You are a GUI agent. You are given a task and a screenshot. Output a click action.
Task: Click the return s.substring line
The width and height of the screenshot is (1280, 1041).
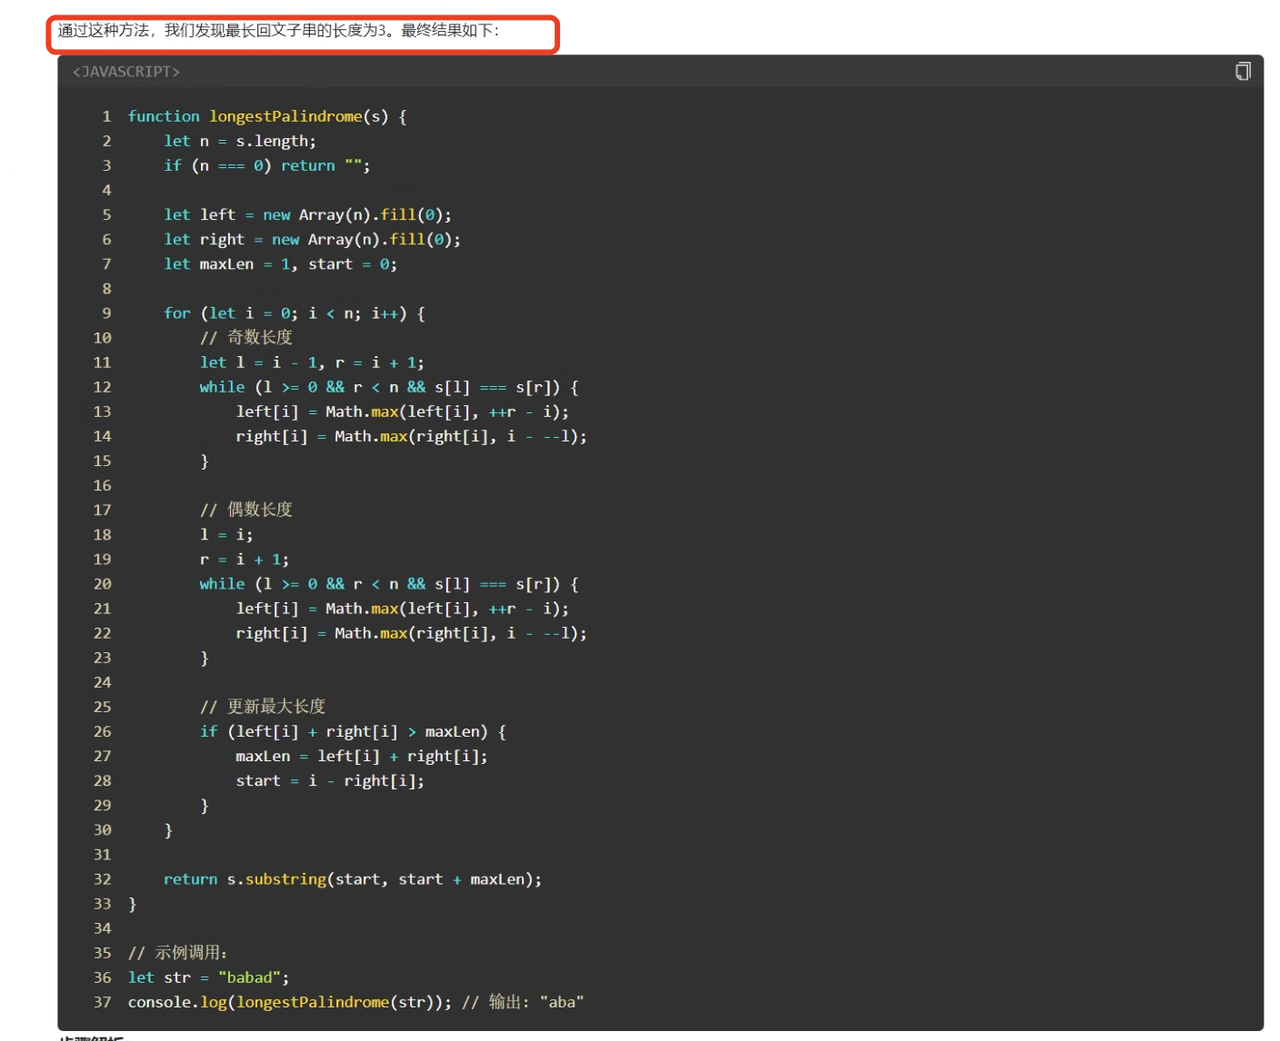click(353, 879)
